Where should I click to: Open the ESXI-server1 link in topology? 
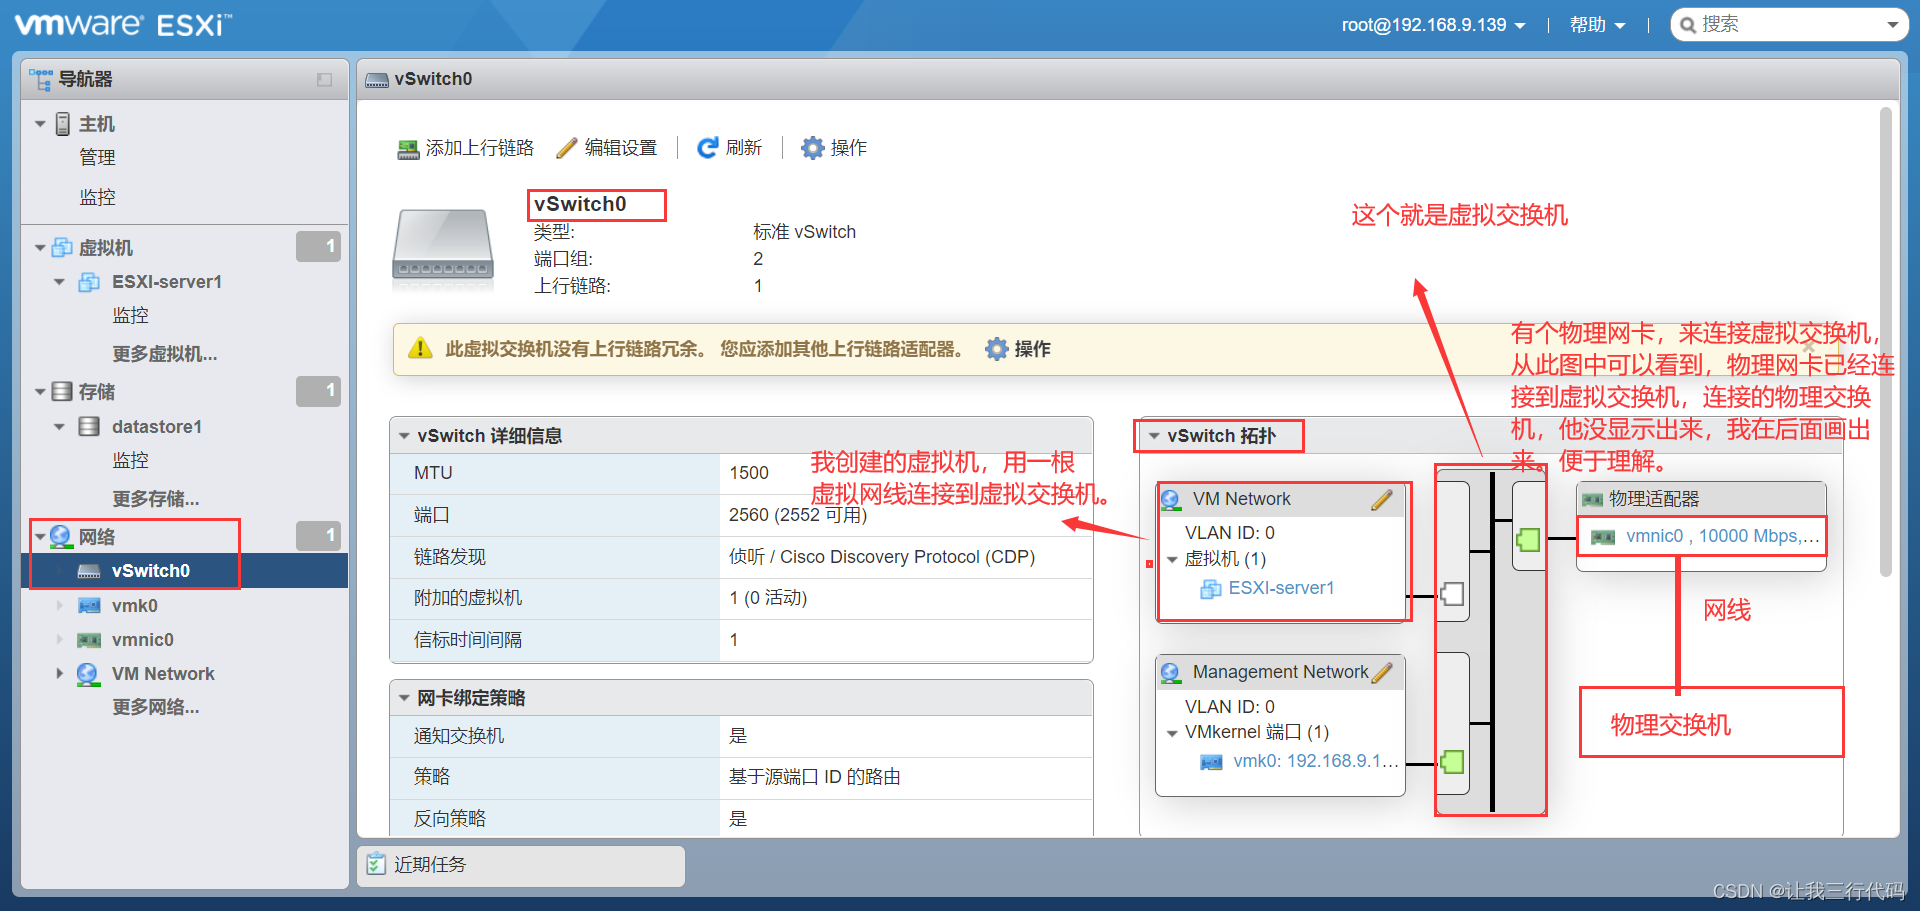tap(1281, 588)
